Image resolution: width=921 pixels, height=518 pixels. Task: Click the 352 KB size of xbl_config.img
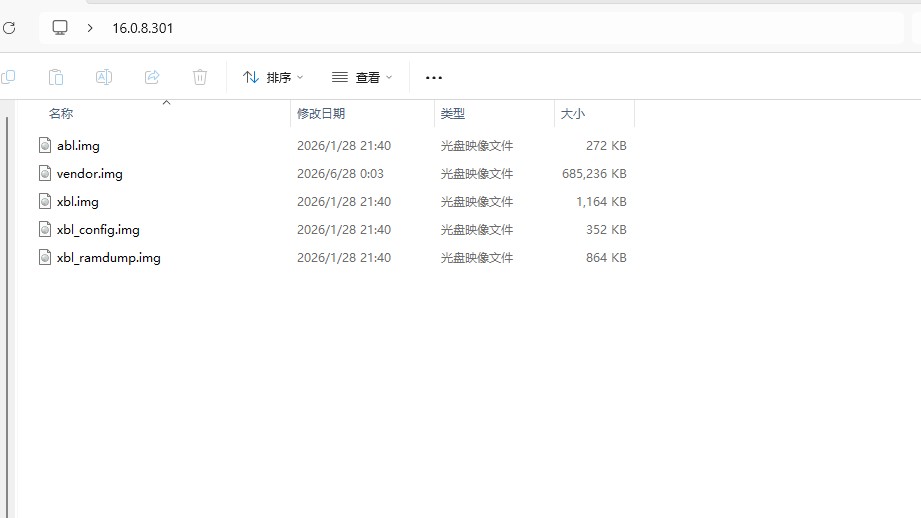click(606, 230)
